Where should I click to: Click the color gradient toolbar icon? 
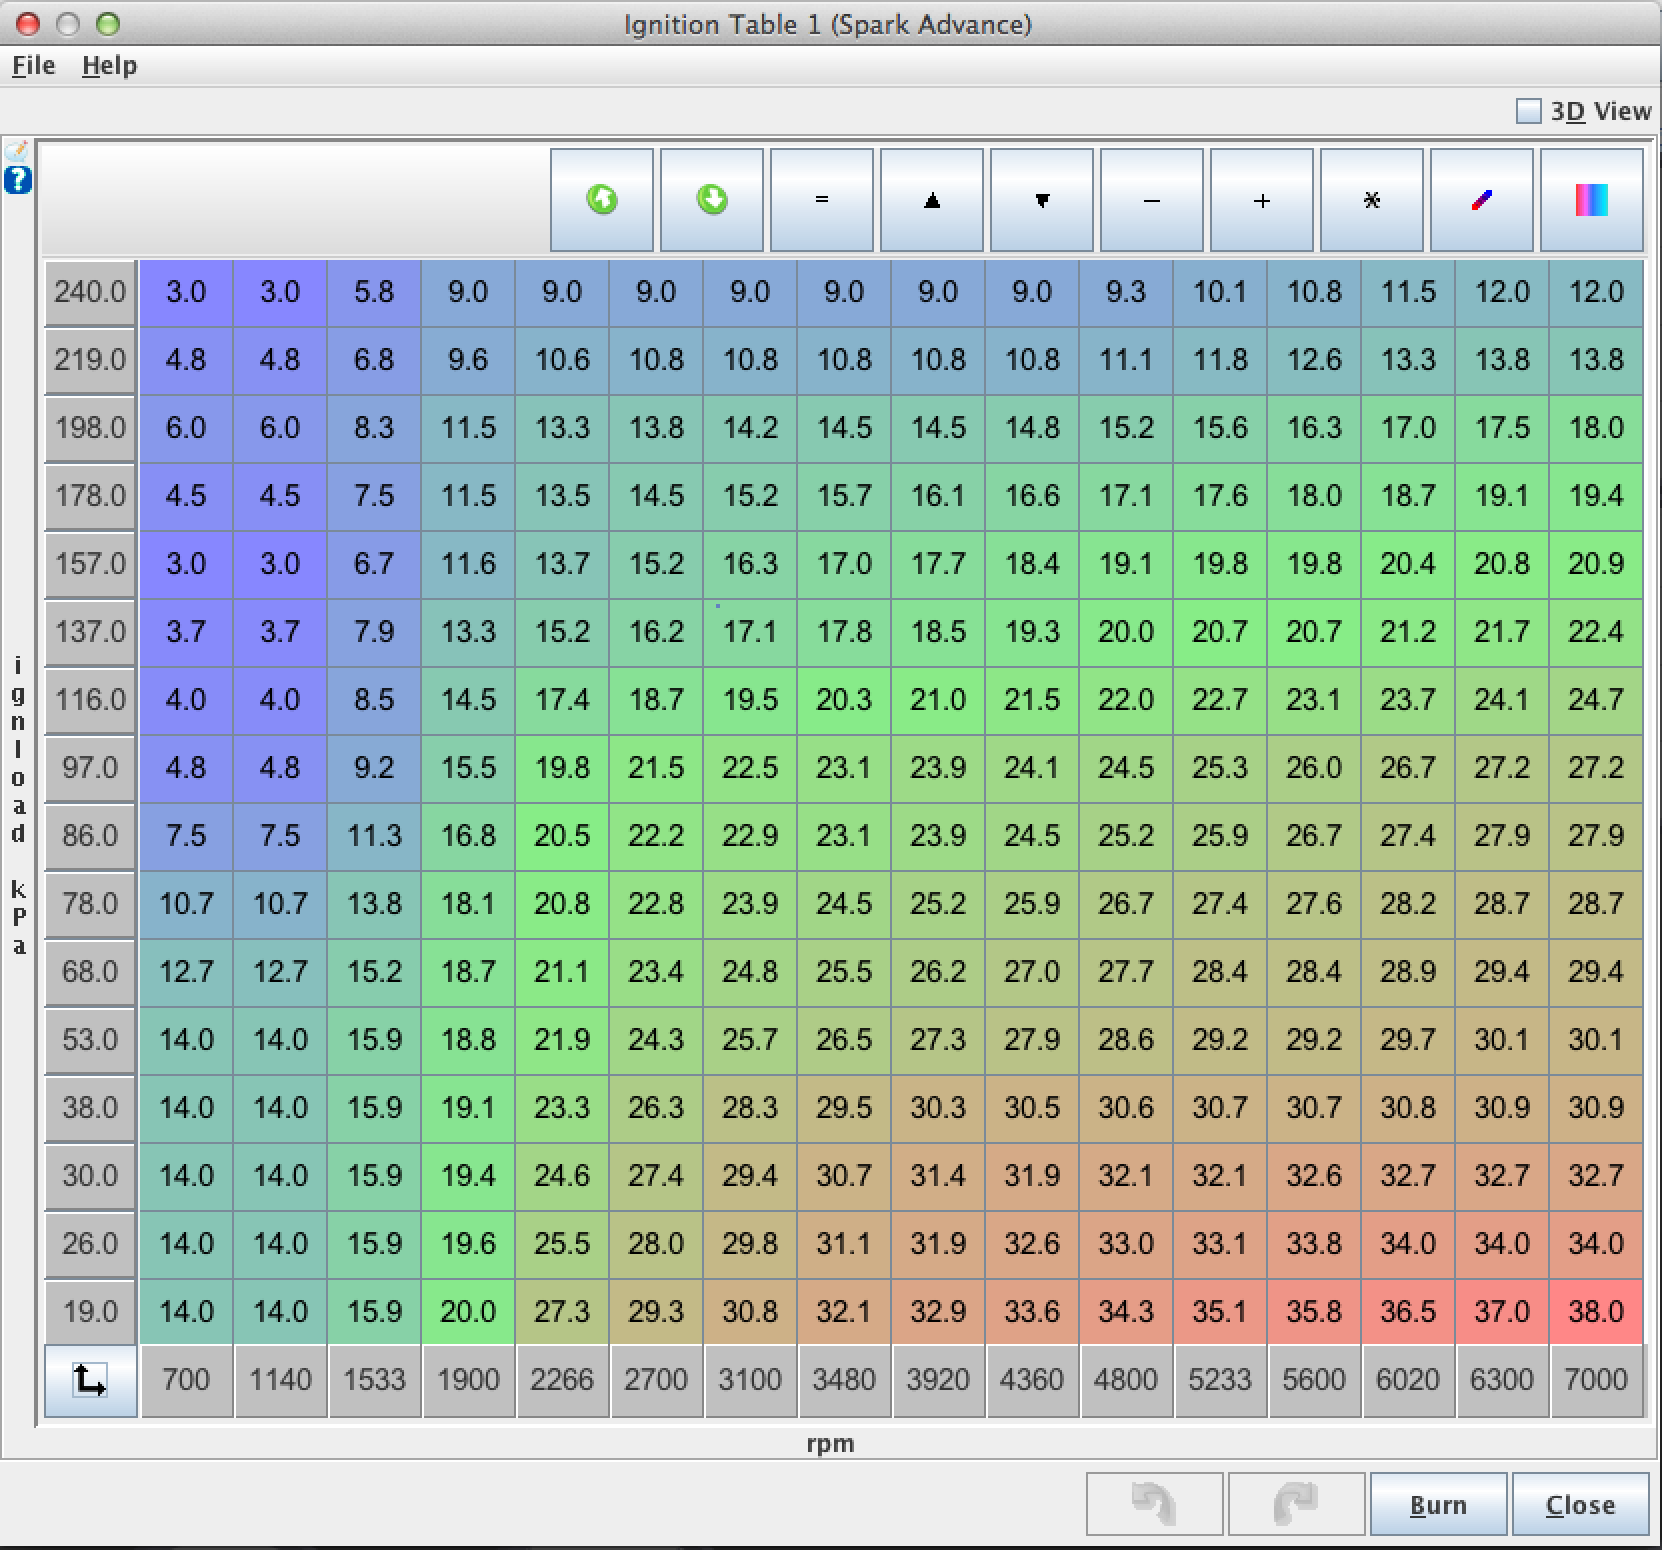coord(1592,200)
